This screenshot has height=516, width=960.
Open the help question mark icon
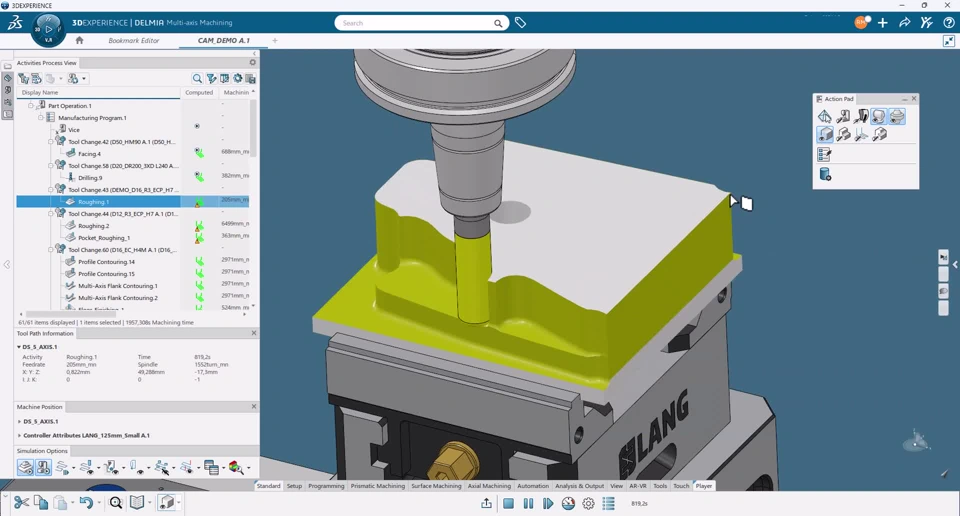(948, 23)
